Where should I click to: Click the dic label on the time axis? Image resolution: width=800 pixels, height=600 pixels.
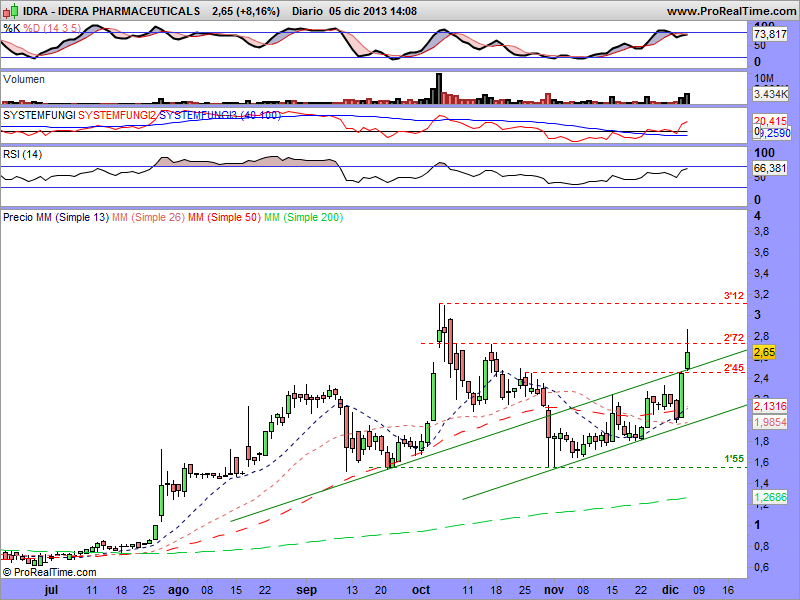click(670, 590)
